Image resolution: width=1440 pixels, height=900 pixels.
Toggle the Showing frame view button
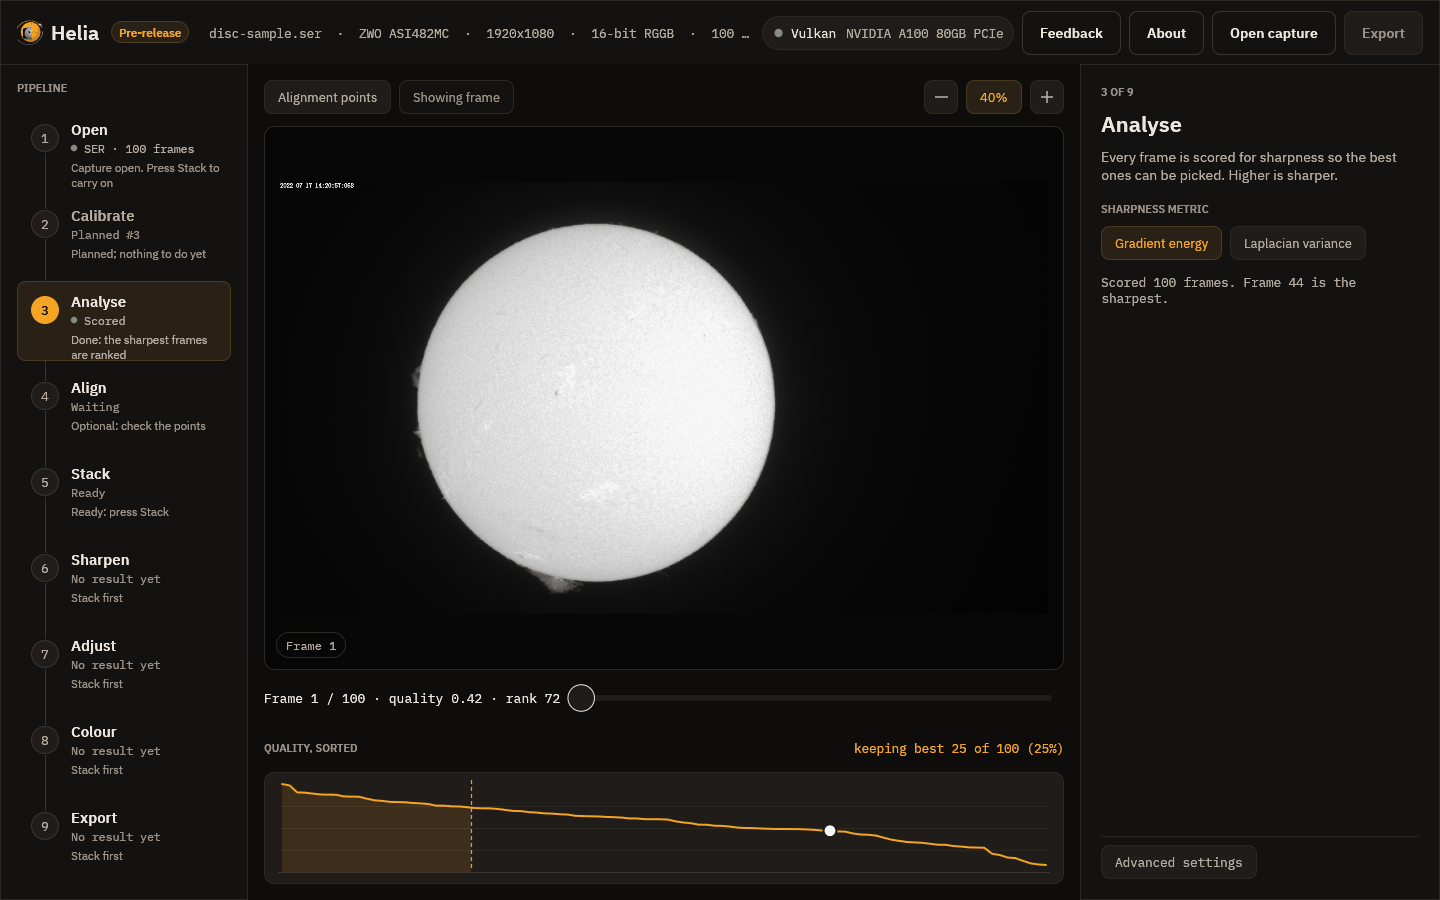[456, 97]
